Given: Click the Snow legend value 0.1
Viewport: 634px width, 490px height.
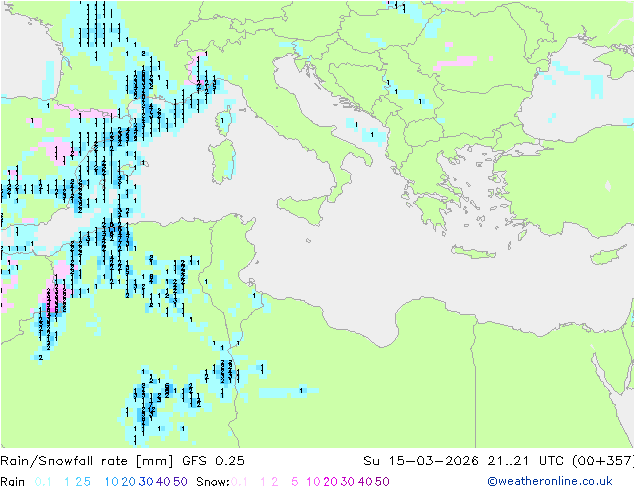Looking at the screenshot, I should point(239,482).
